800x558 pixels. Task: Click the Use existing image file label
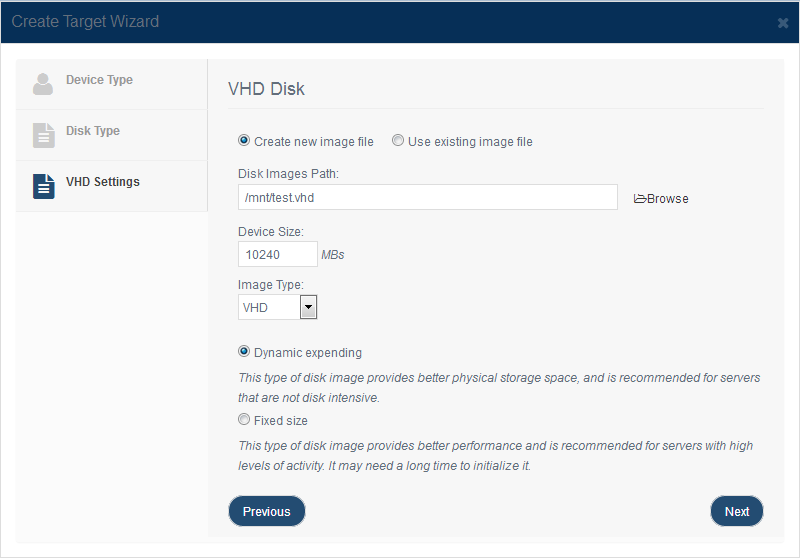(470, 142)
